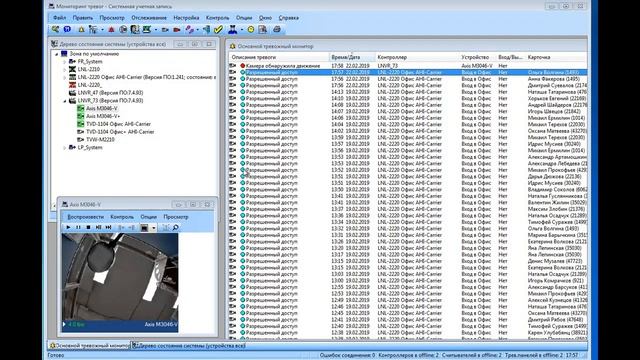Click the Готово status bar text
This screenshot has width=640, height=360.
[56, 356]
